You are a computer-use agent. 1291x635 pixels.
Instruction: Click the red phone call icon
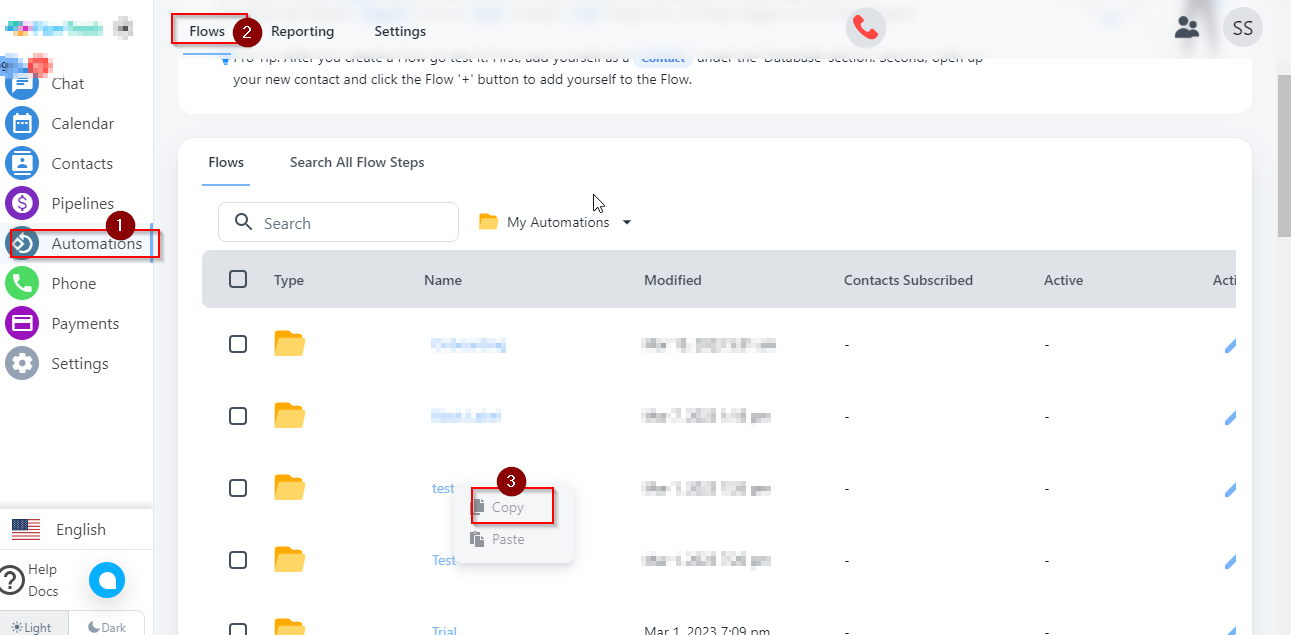[x=866, y=28]
